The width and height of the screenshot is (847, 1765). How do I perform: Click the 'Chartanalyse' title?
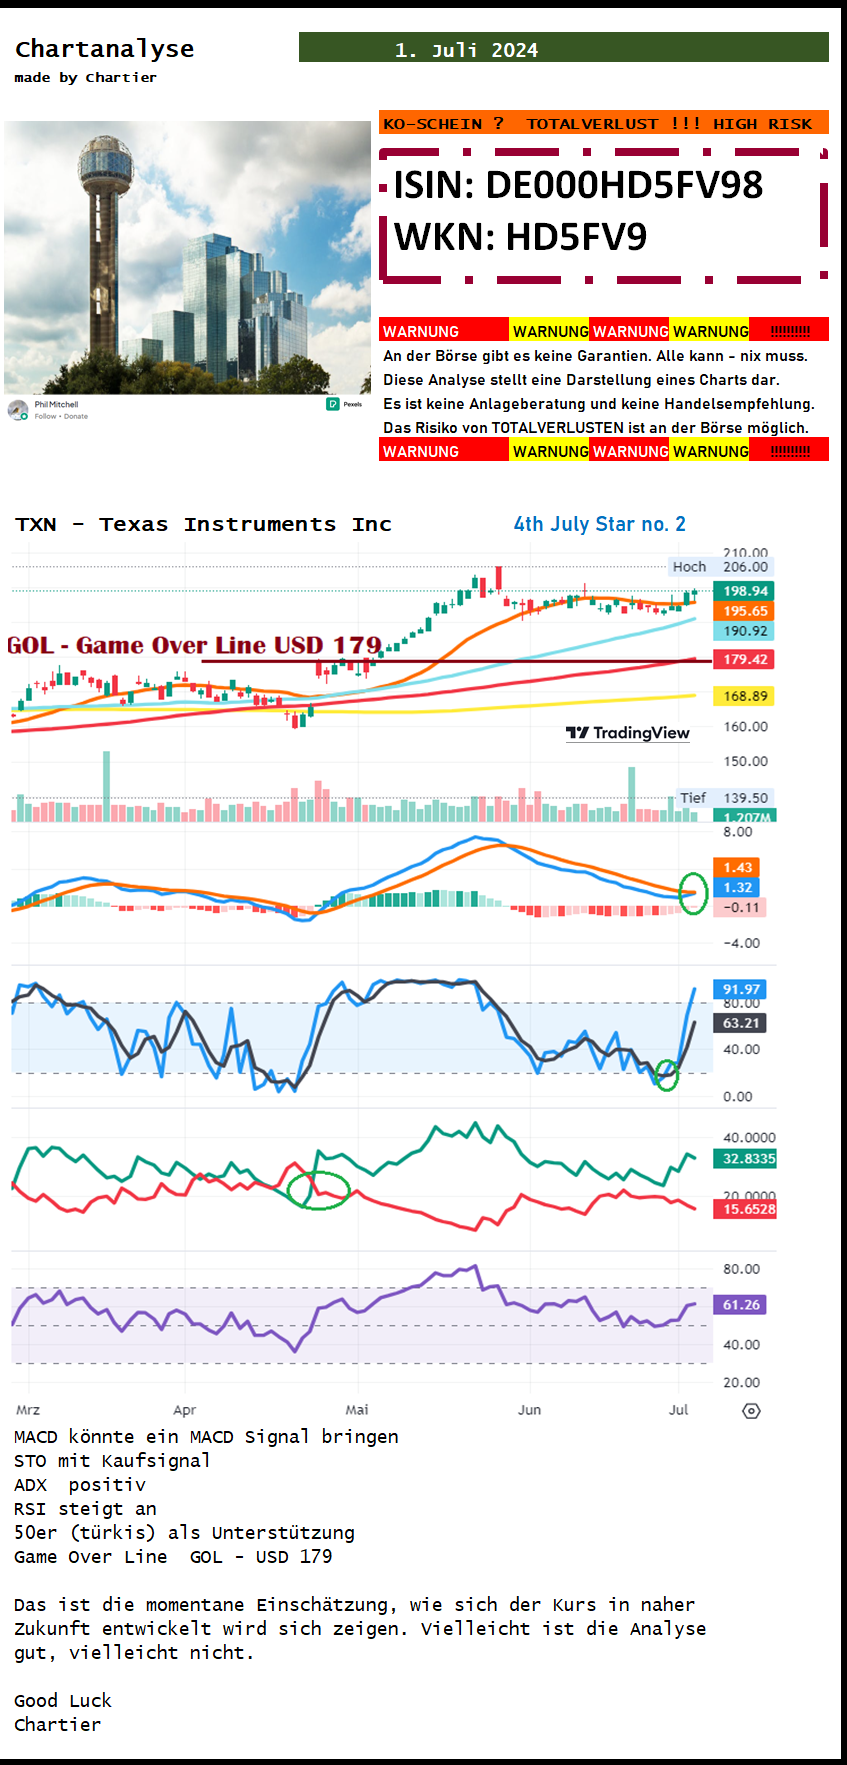105,48
